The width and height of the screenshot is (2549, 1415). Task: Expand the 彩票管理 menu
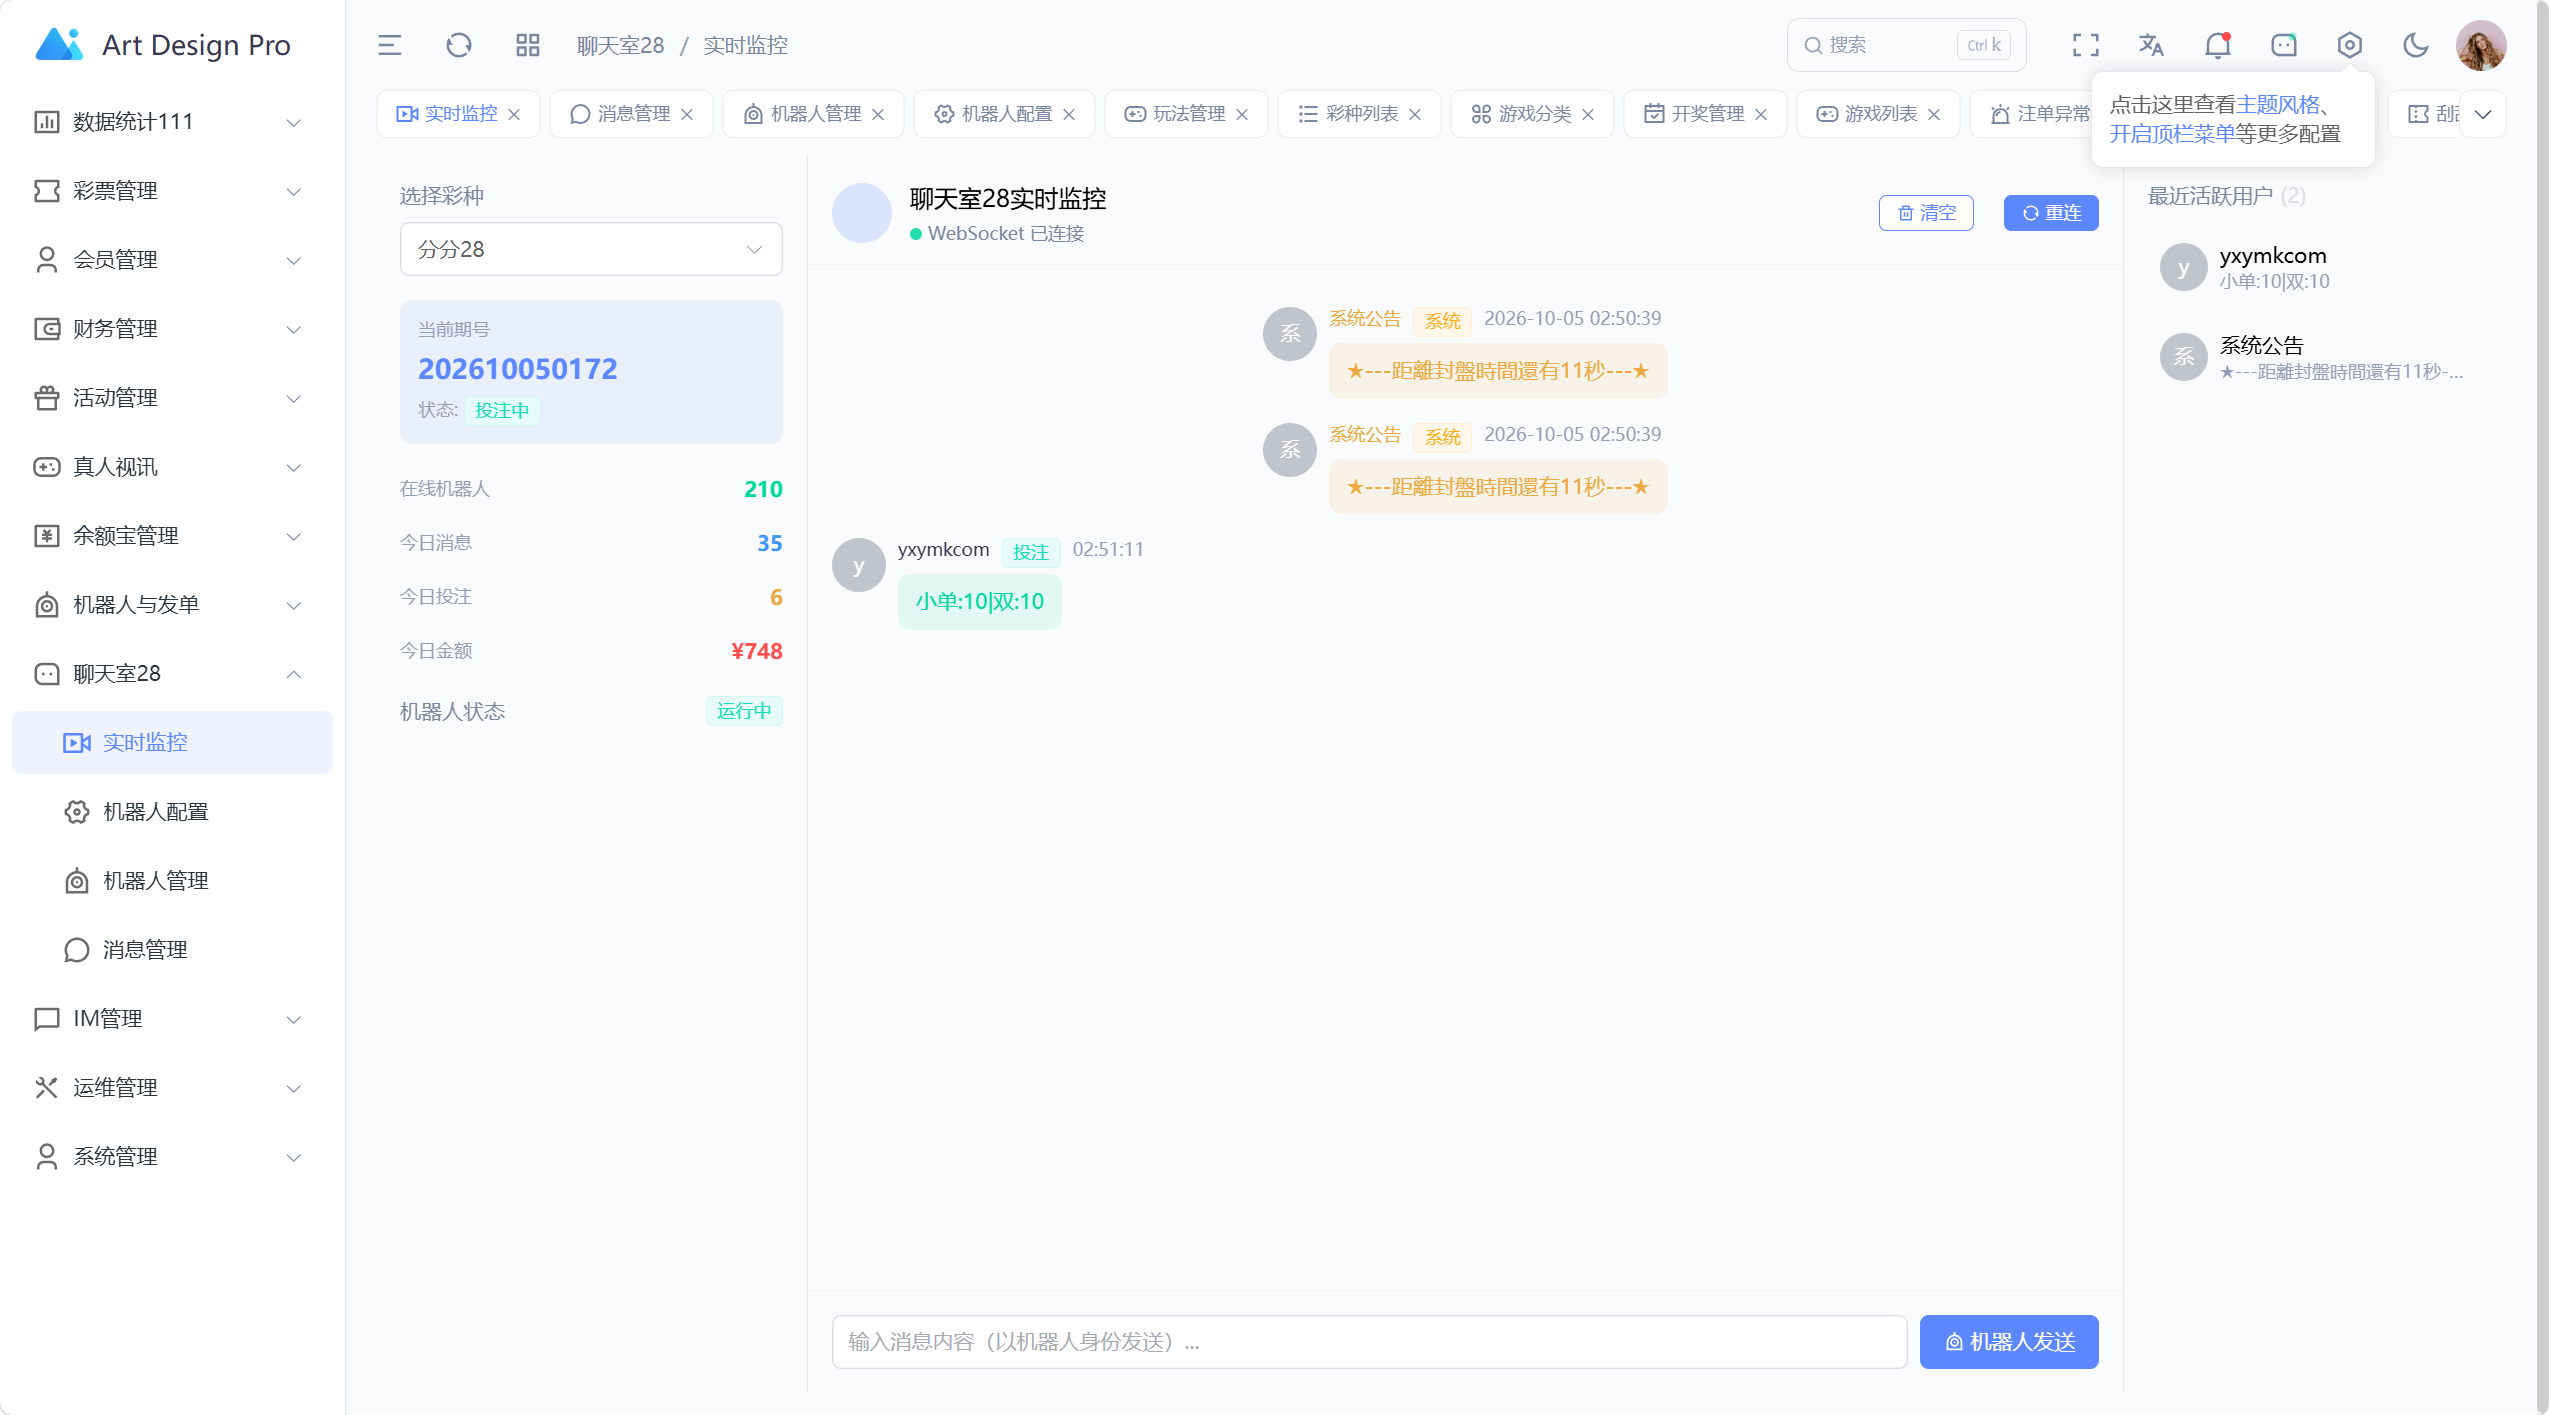coord(172,191)
